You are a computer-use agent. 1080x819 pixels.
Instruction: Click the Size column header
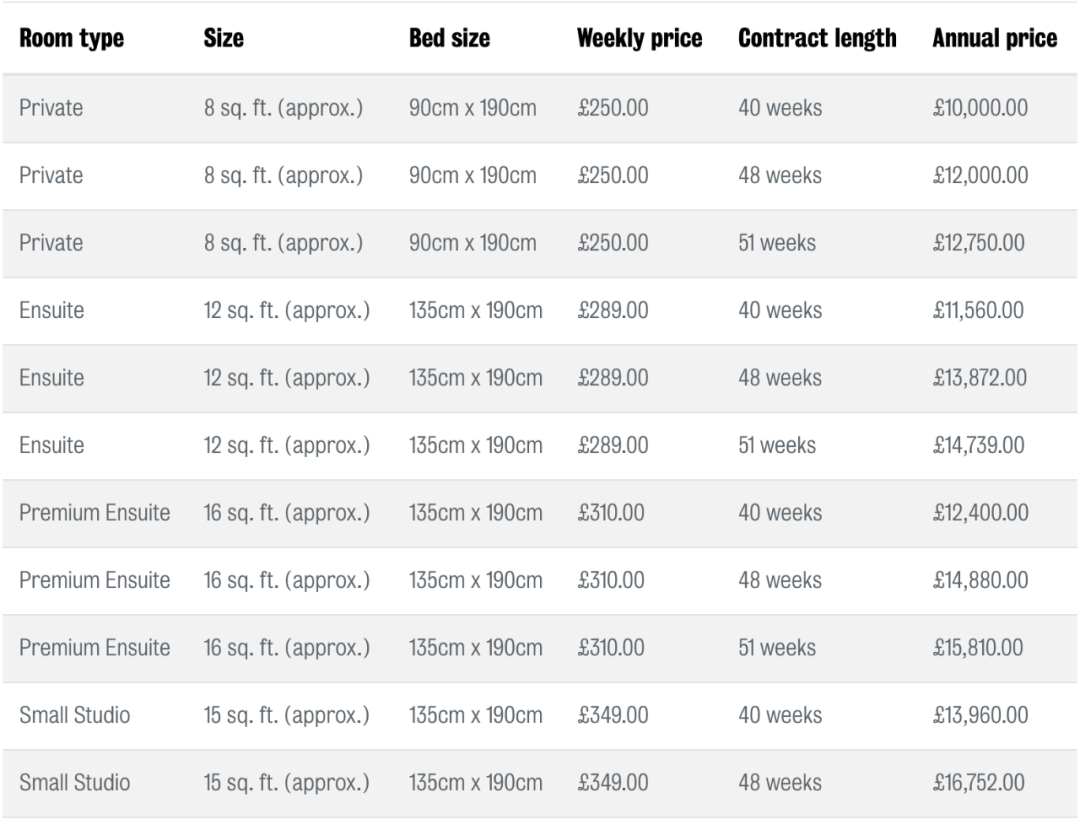224,39
